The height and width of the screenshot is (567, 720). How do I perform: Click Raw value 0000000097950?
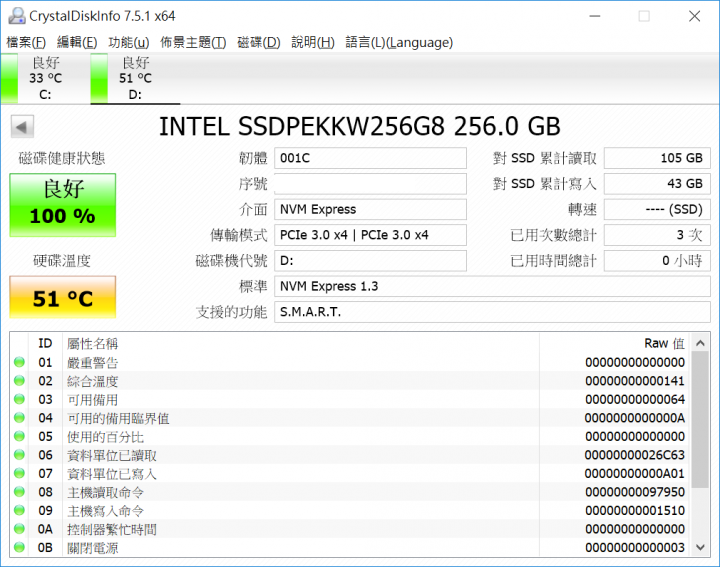point(635,492)
